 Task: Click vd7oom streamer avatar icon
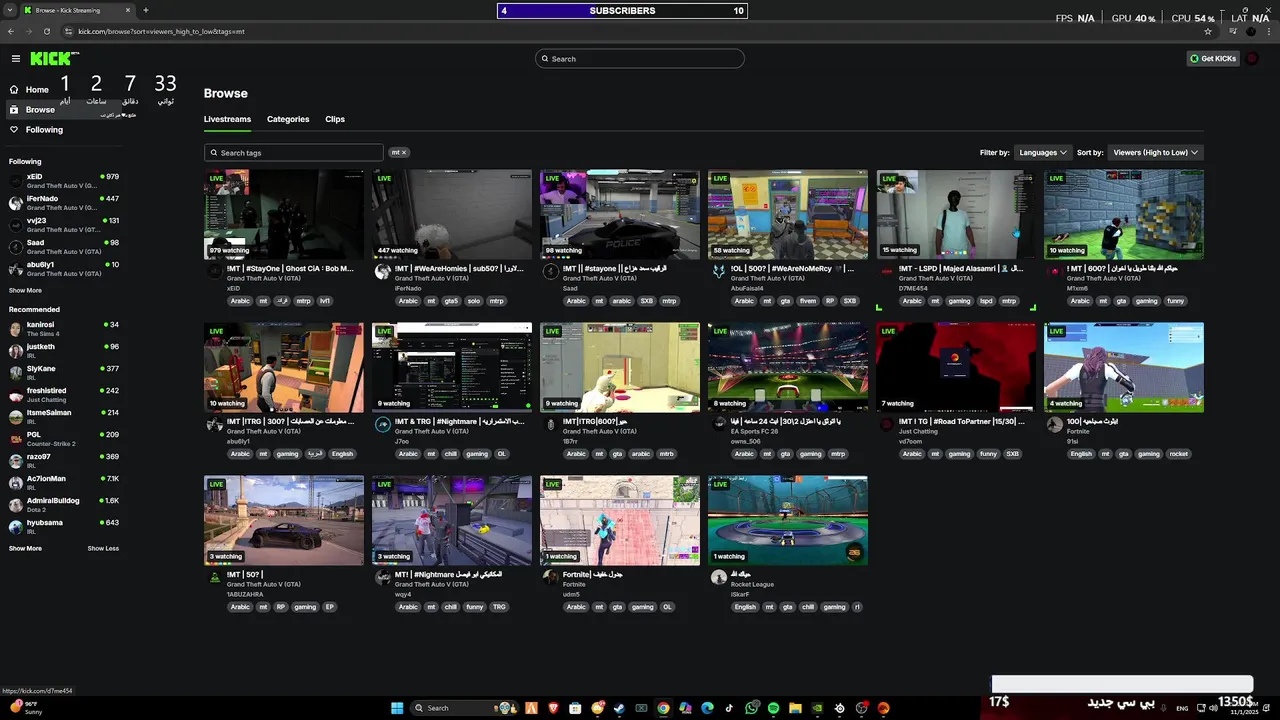tap(886, 425)
